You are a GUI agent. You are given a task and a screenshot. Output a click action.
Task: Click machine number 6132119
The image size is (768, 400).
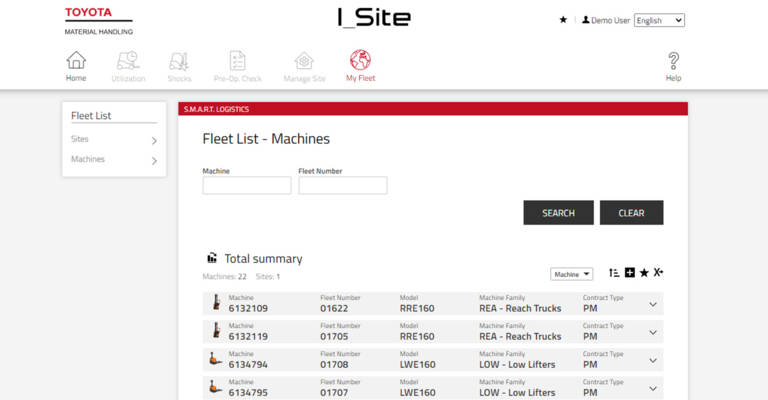(x=248, y=336)
